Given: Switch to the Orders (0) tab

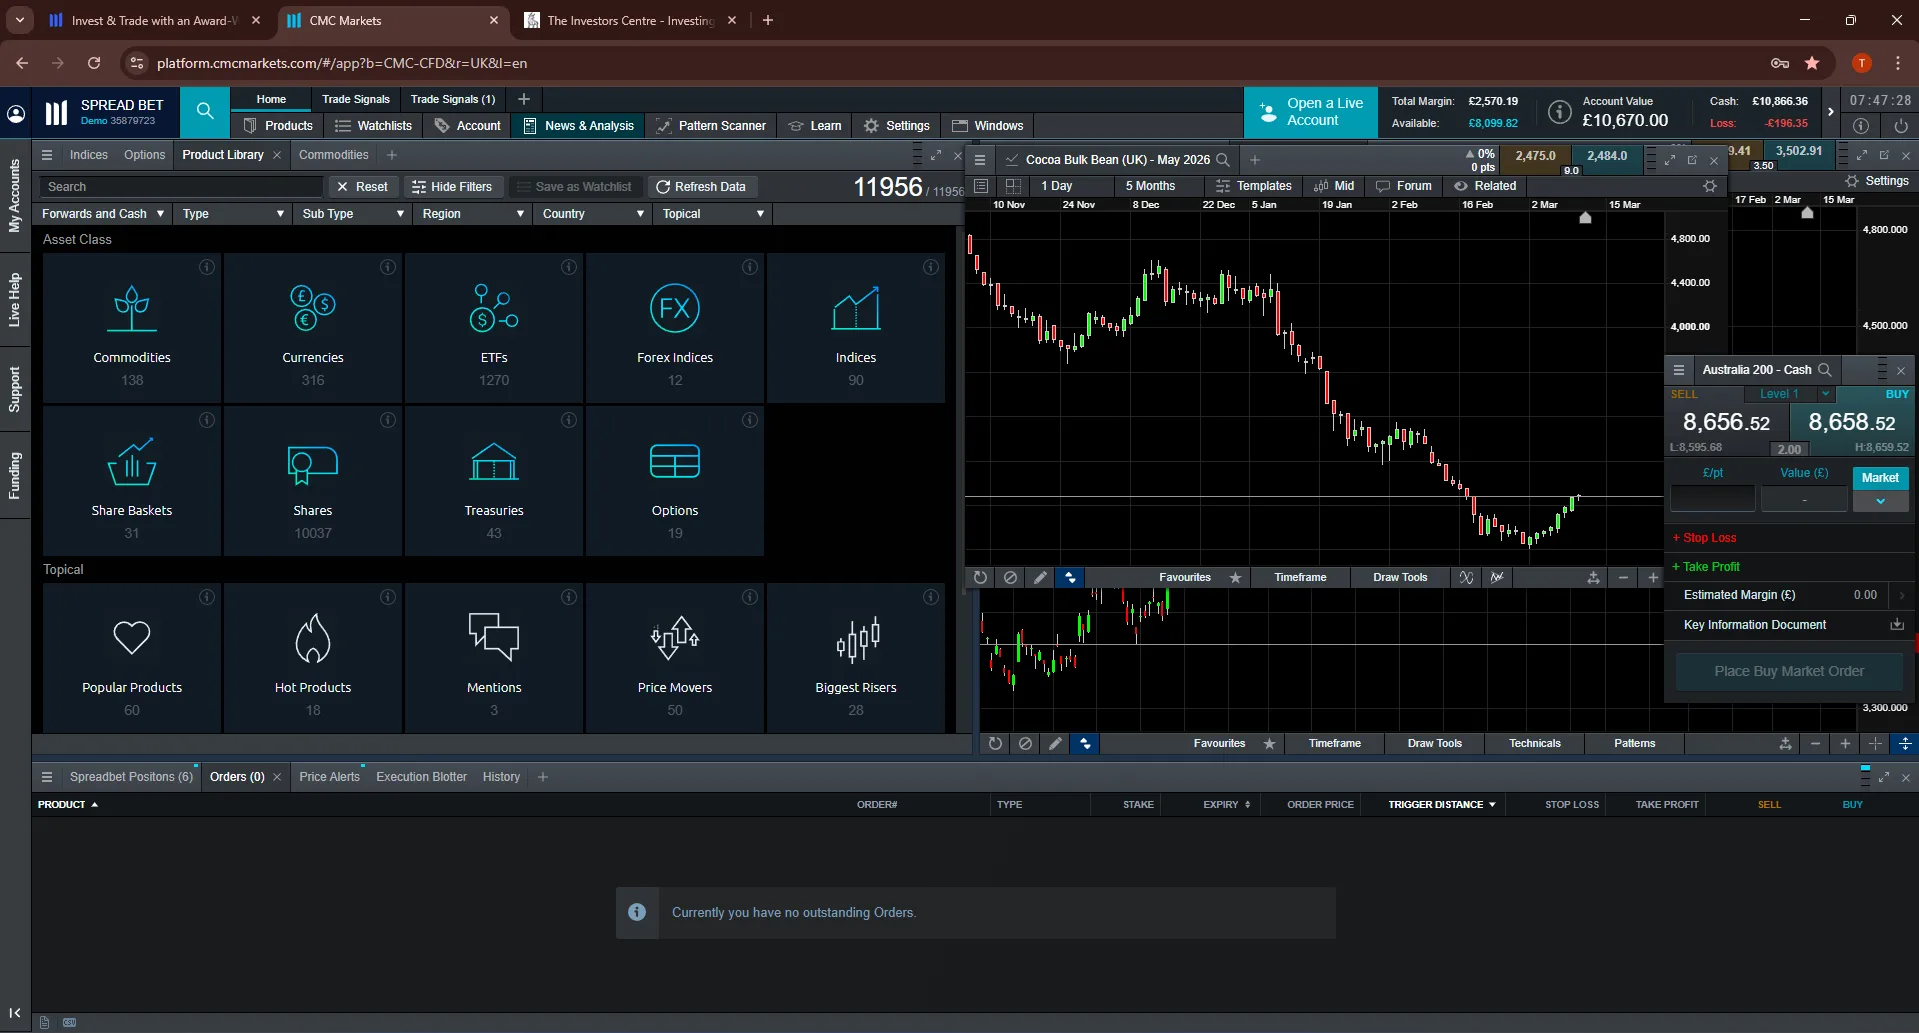Looking at the screenshot, I should [237, 777].
